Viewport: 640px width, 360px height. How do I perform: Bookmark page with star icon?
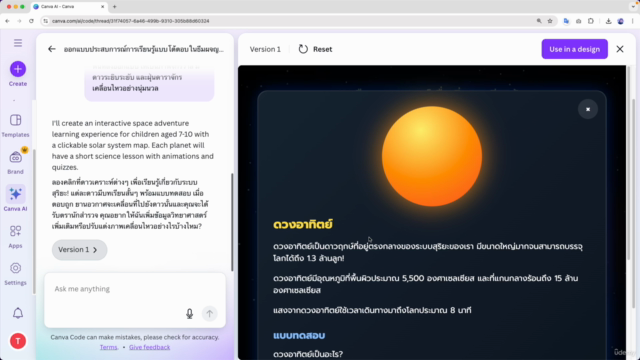(550, 21)
